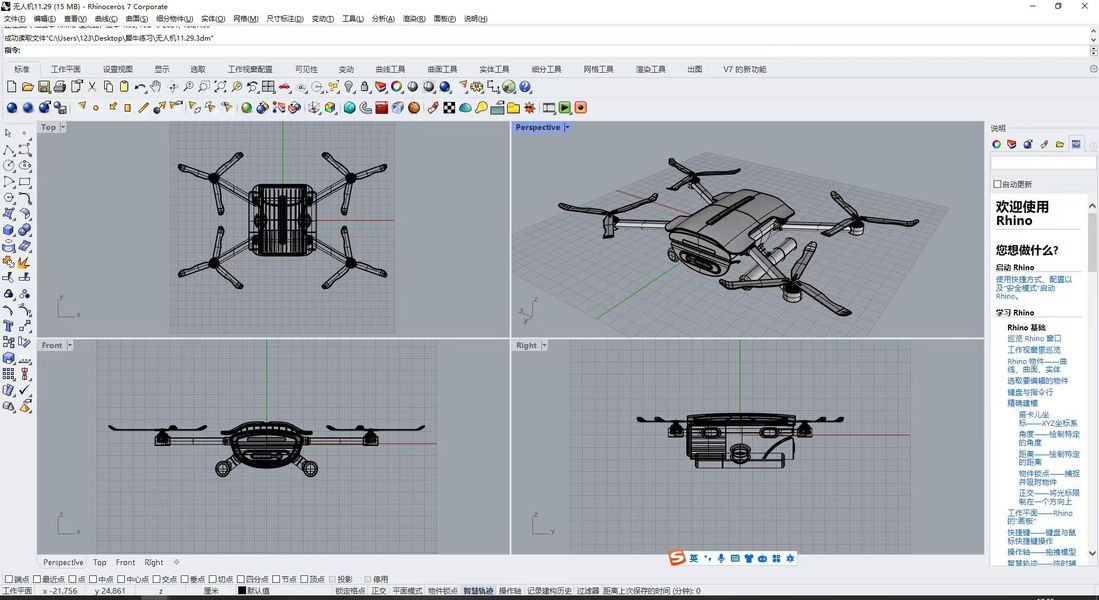Click the New file icon

point(11,86)
